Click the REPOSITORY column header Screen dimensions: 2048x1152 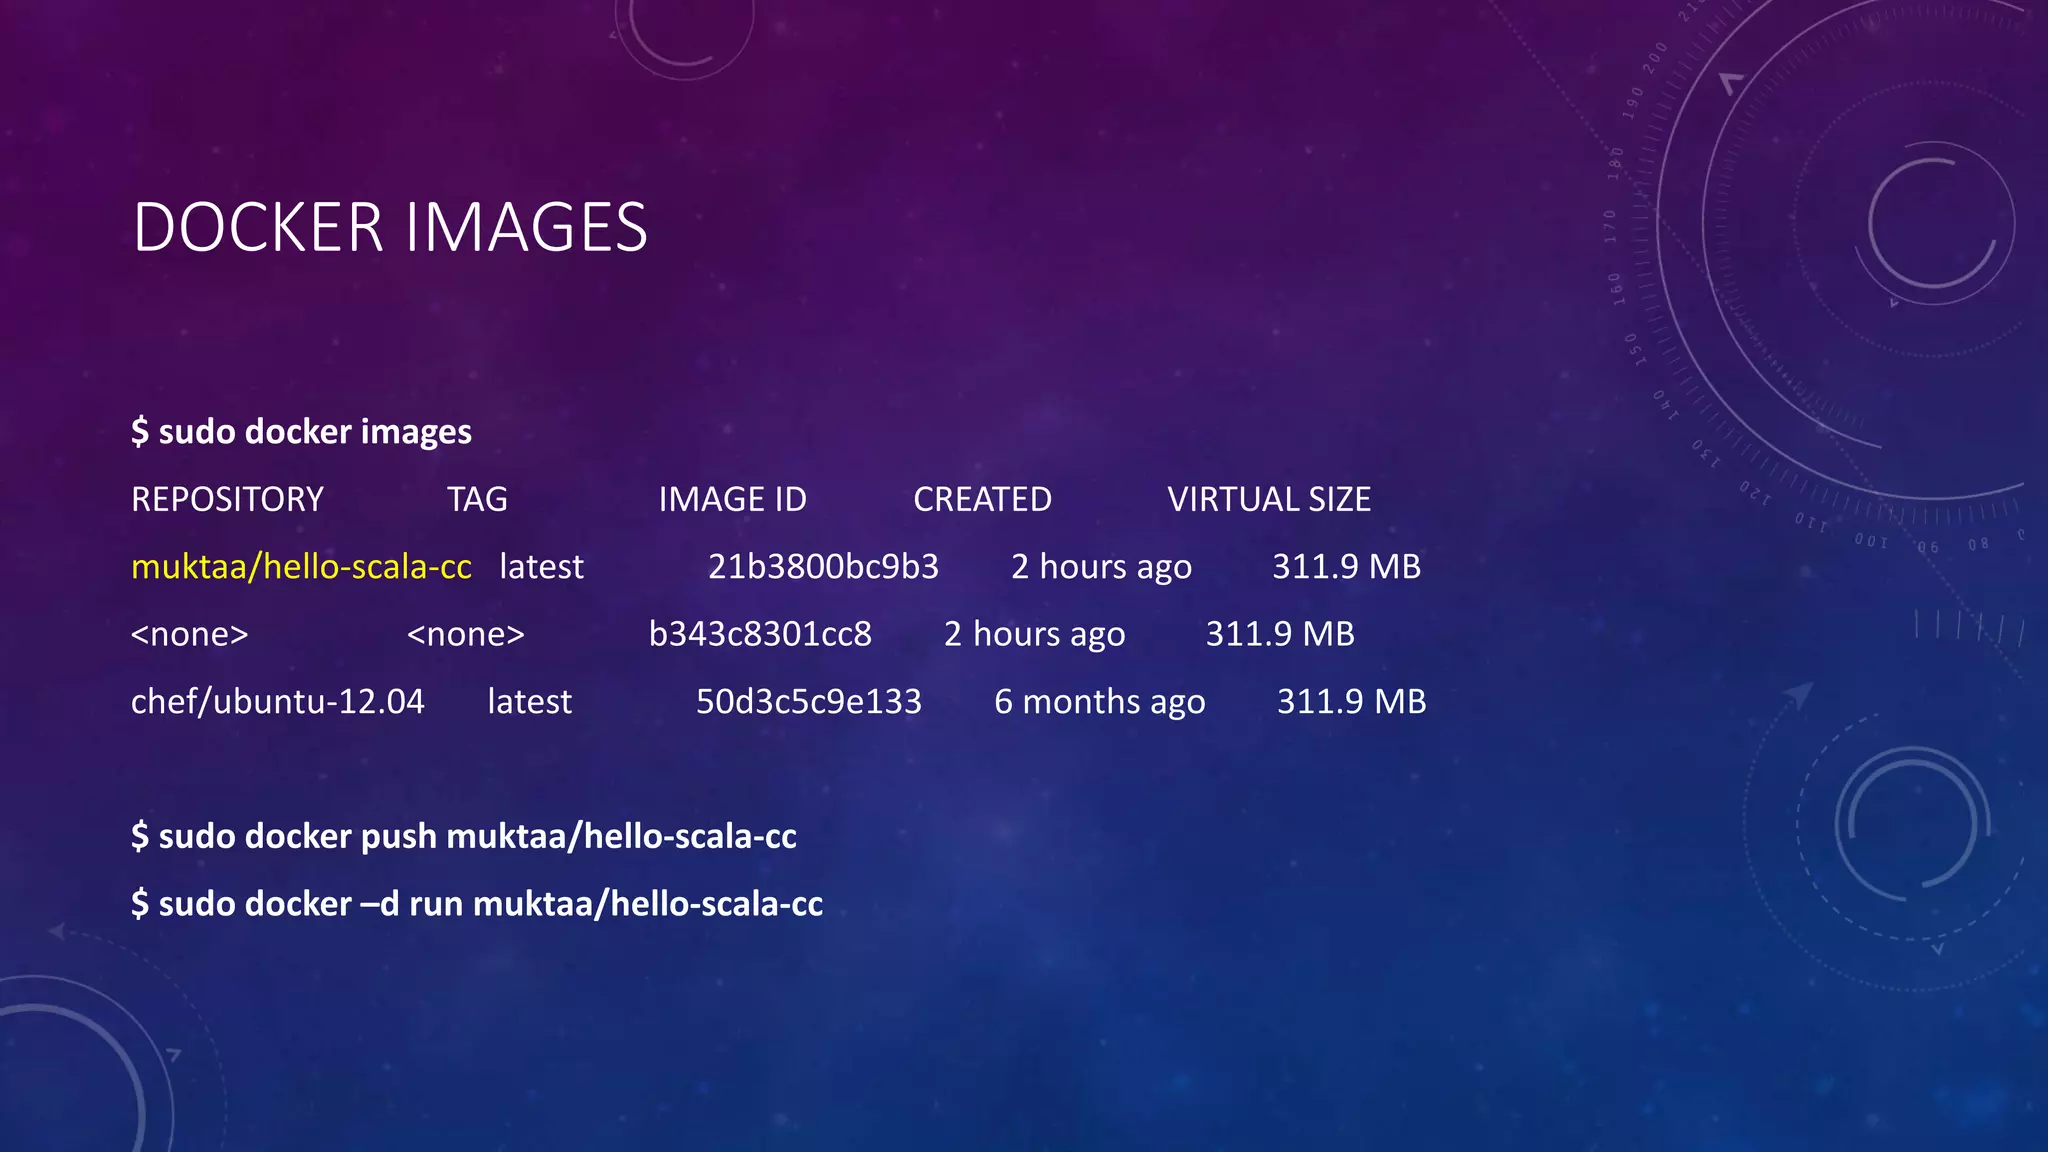[228, 499]
